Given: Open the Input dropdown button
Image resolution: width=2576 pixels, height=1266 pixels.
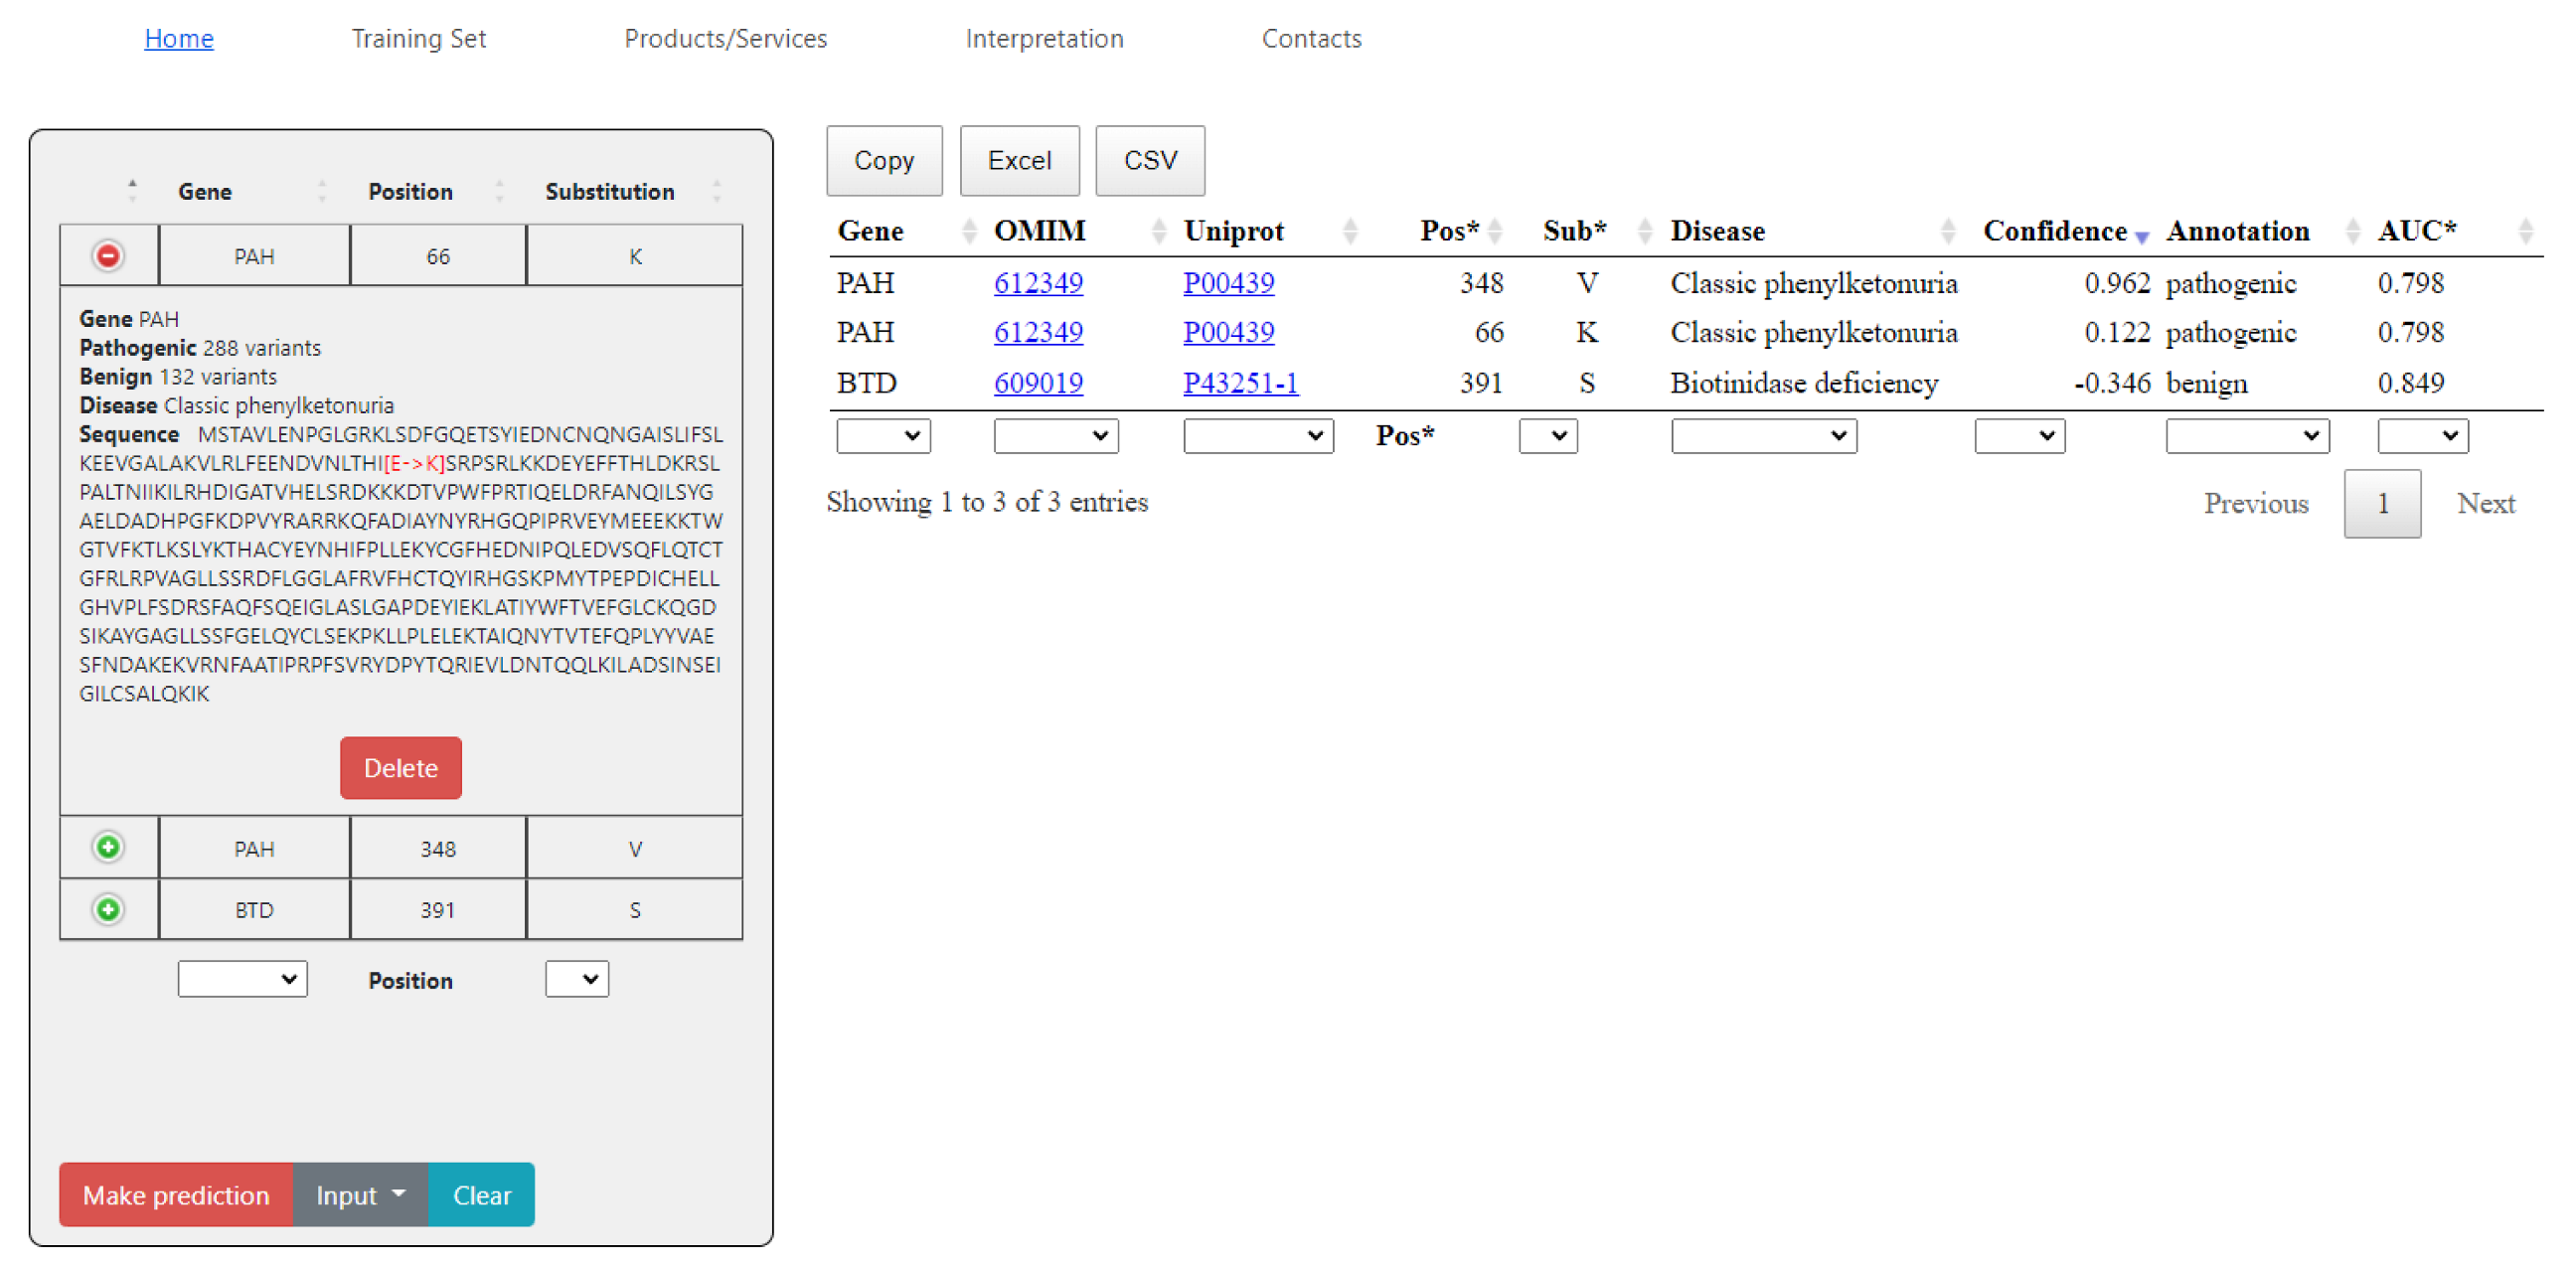Looking at the screenshot, I should point(360,1194).
